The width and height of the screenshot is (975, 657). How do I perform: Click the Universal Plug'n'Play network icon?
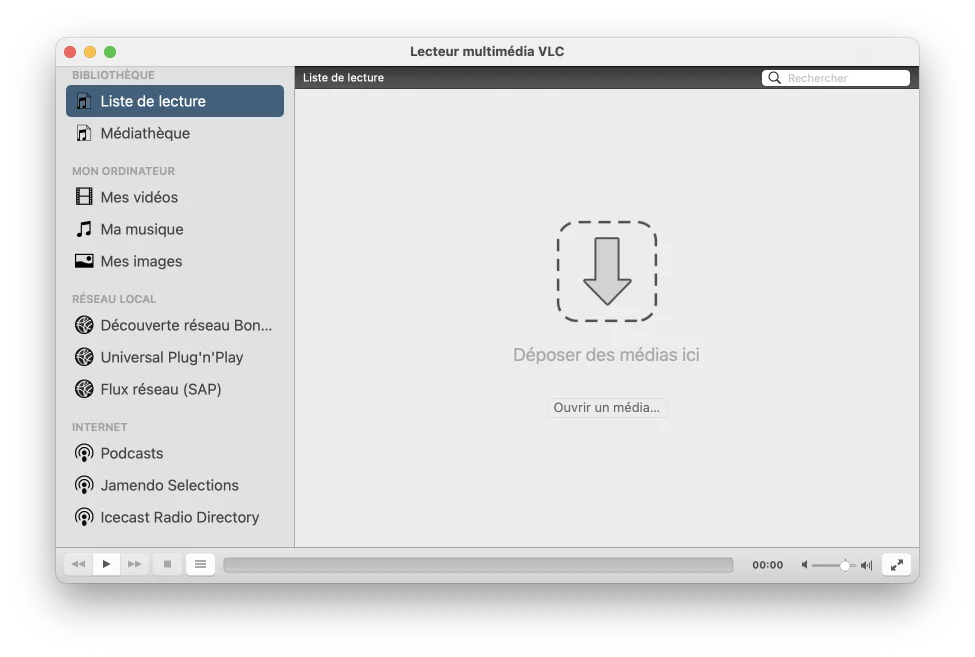click(84, 357)
